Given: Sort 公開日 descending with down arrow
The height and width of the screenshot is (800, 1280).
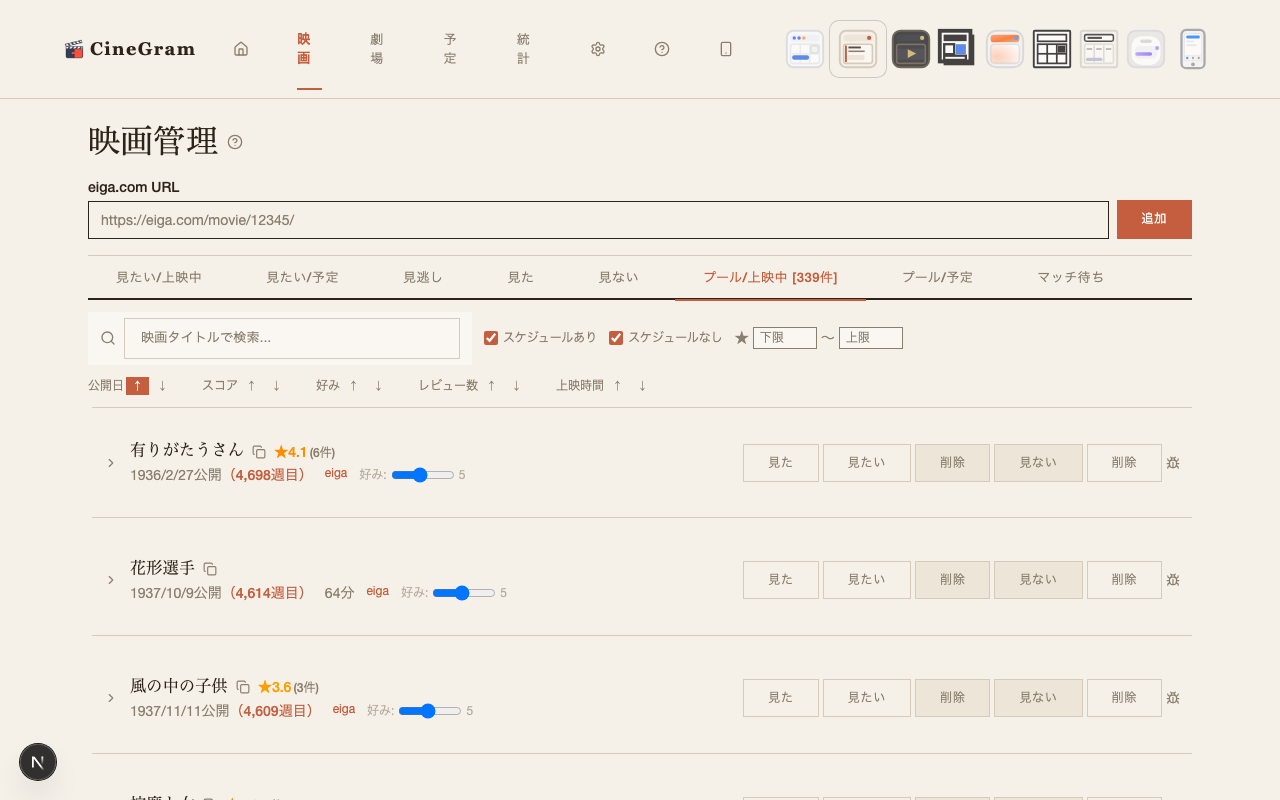Looking at the screenshot, I should point(162,386).
